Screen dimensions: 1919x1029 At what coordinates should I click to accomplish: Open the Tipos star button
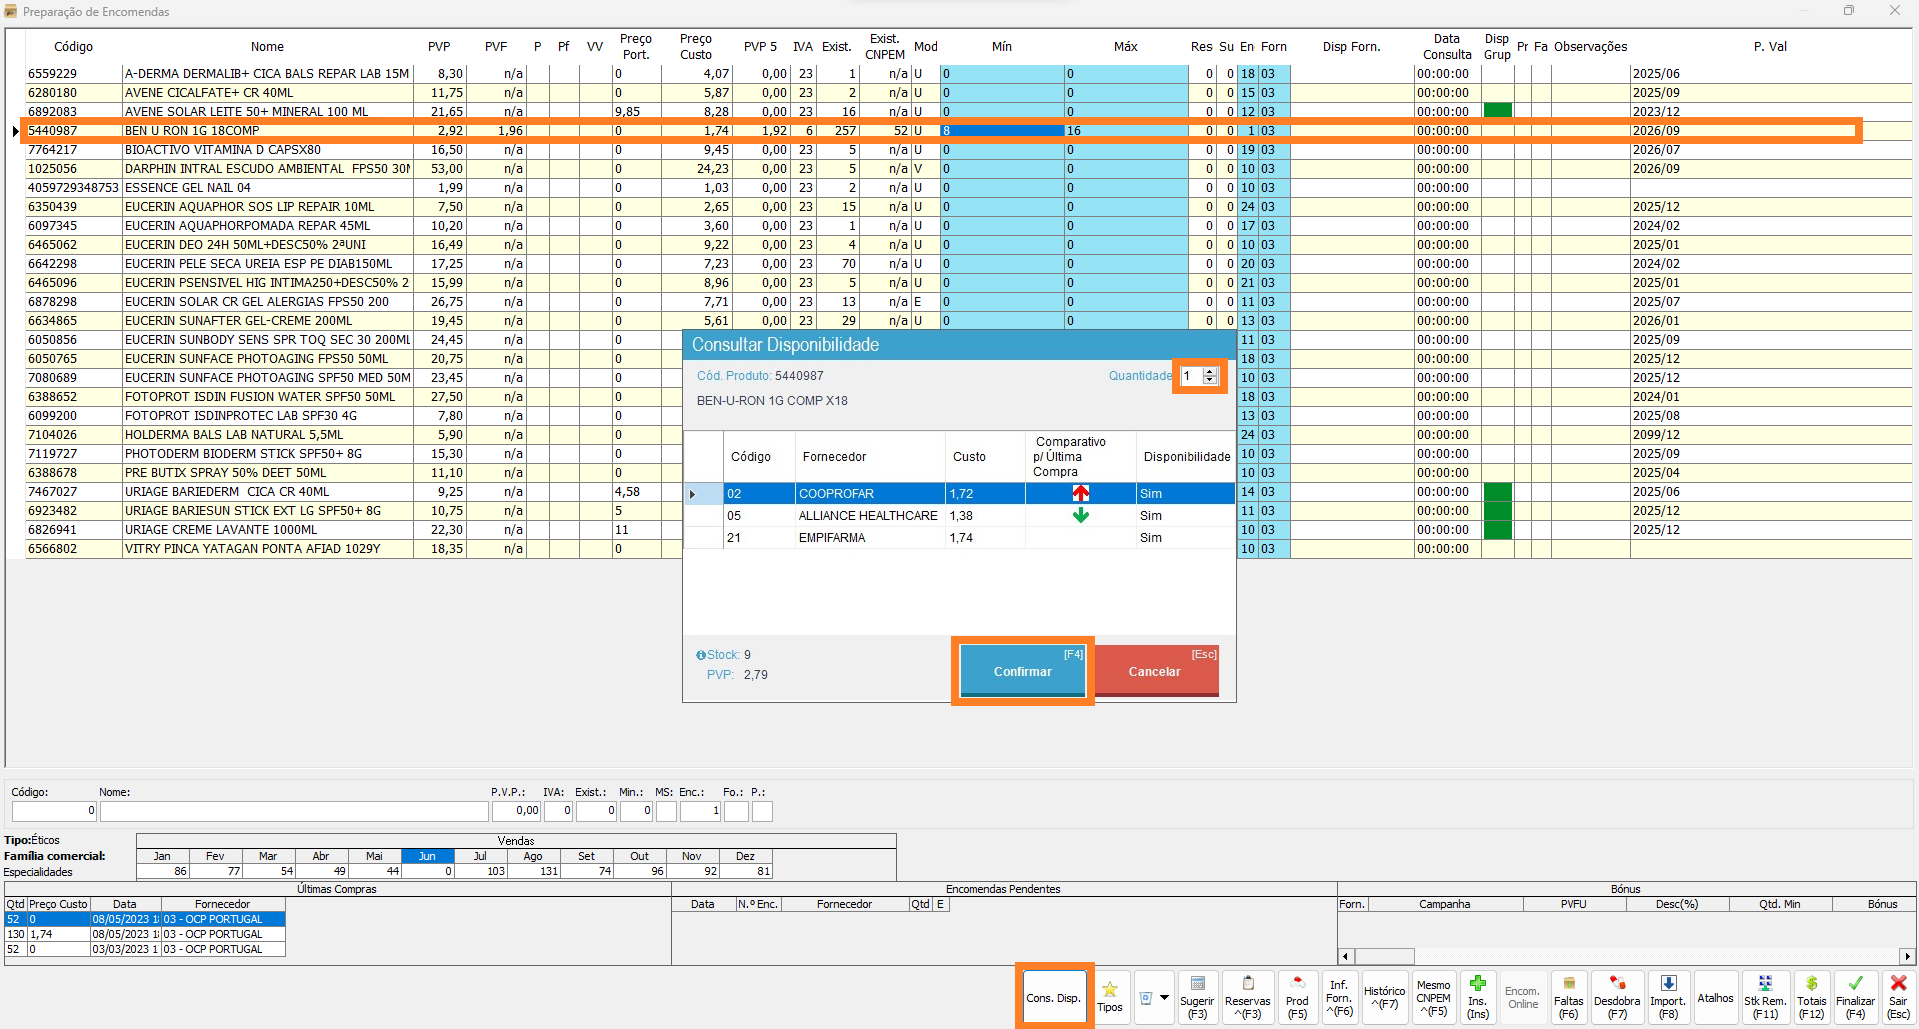click(x=1110, y=997)
